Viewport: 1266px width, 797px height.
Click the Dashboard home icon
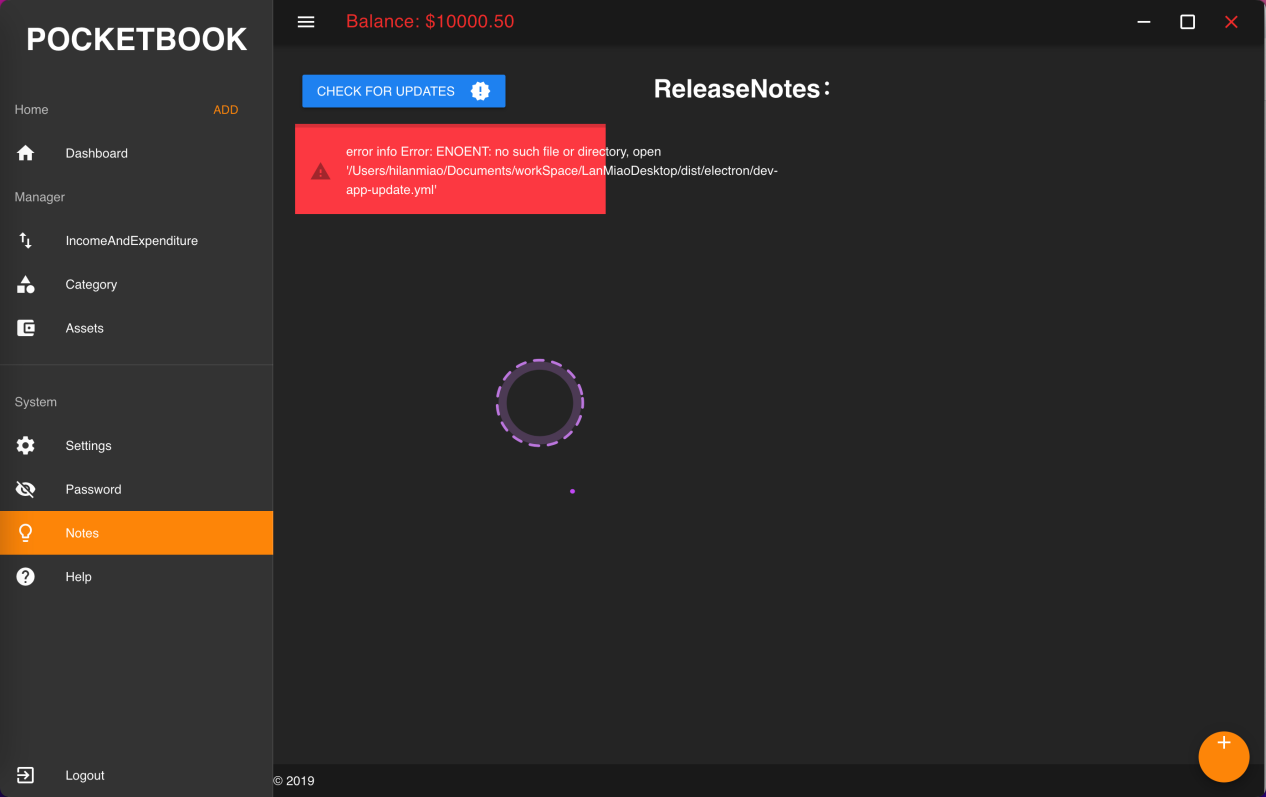pyautogui.click(x=26, y=153)
